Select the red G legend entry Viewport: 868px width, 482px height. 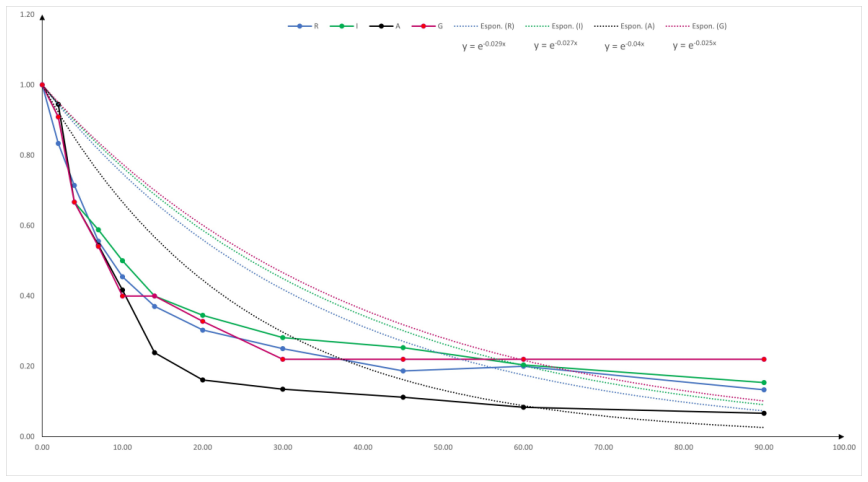pyautogui.click(x=427, y=26)
